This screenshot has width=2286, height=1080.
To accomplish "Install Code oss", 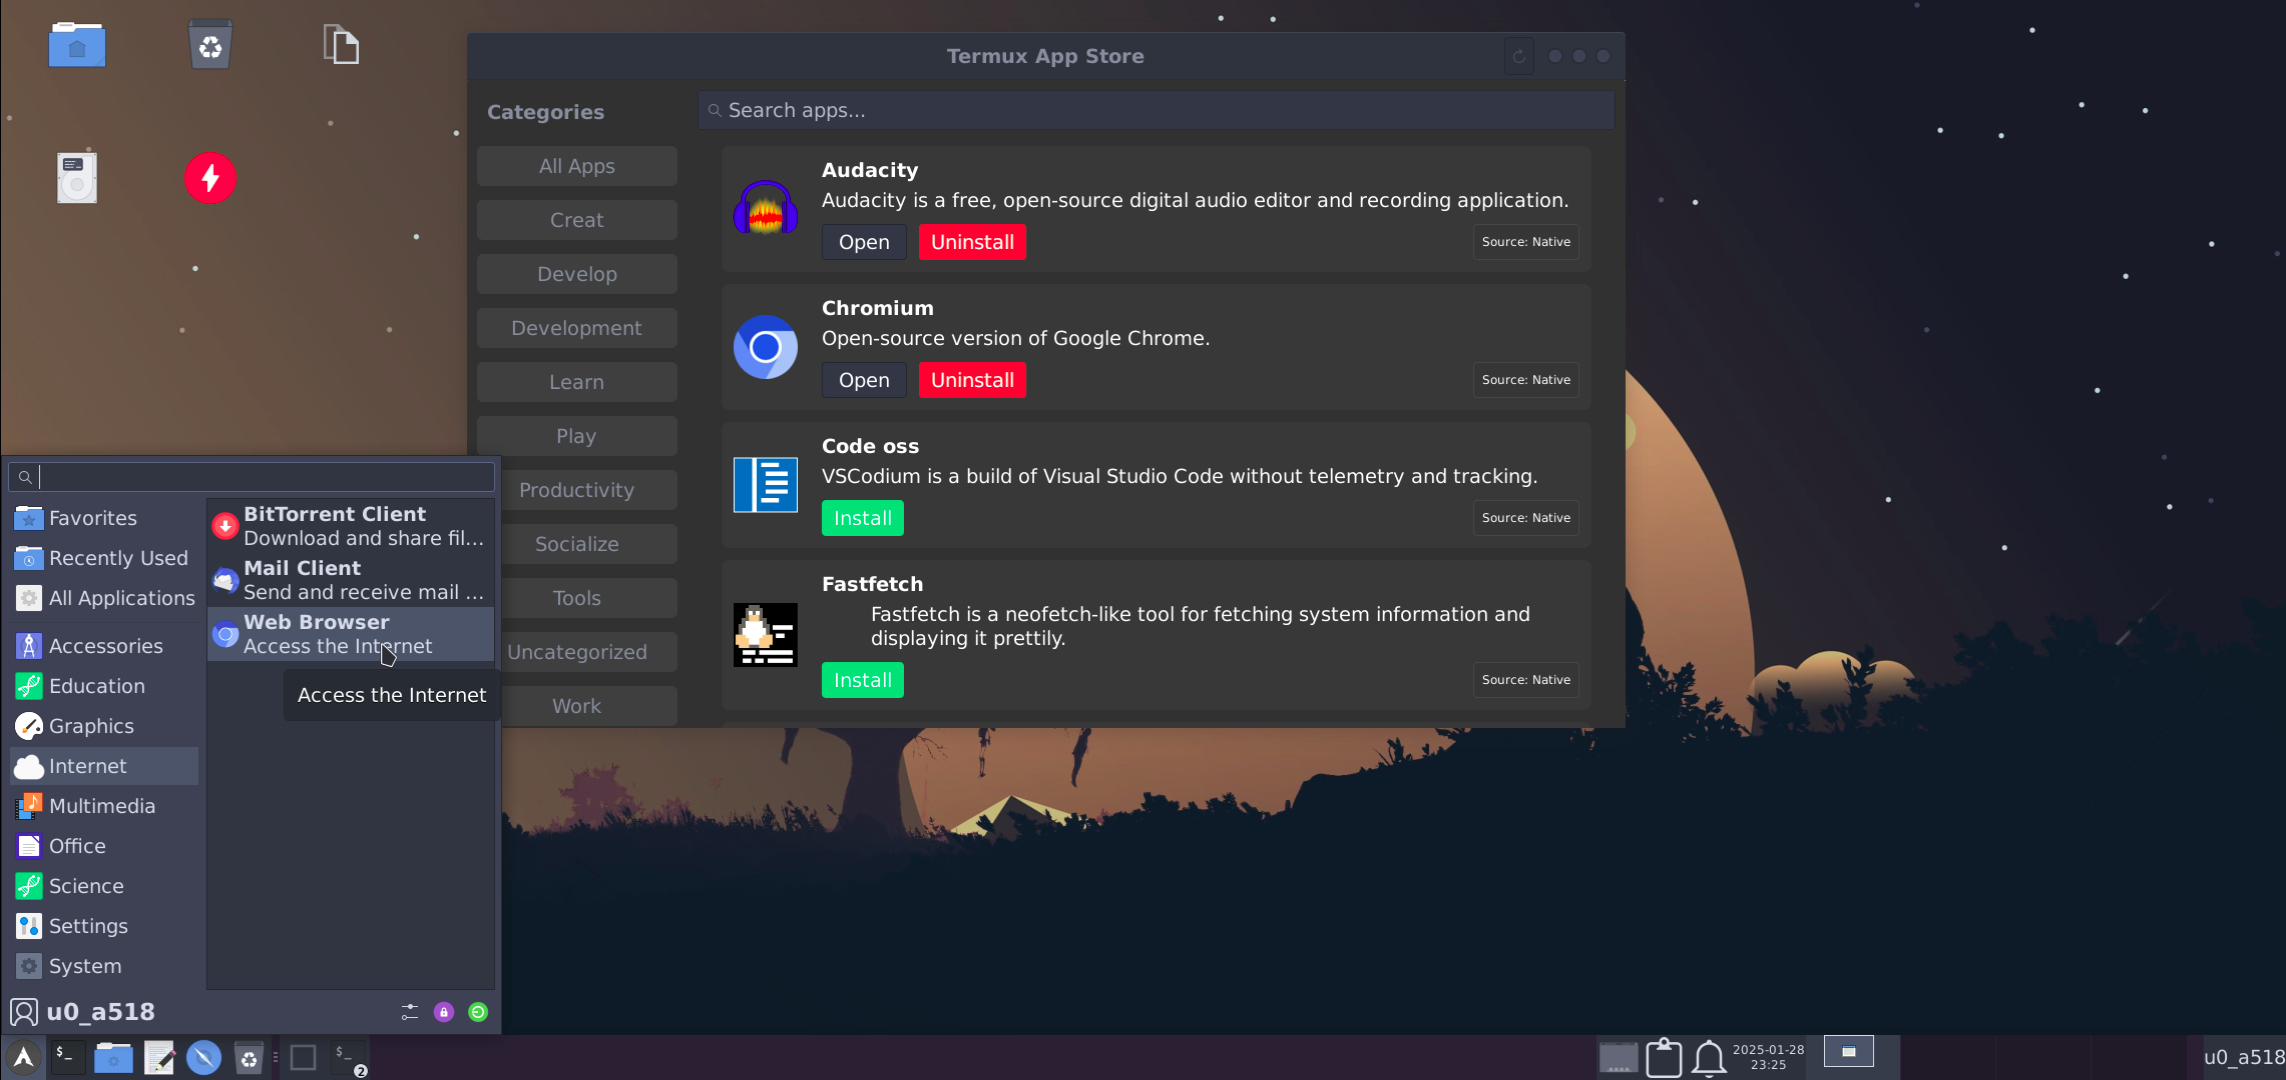I will [862, 518].
